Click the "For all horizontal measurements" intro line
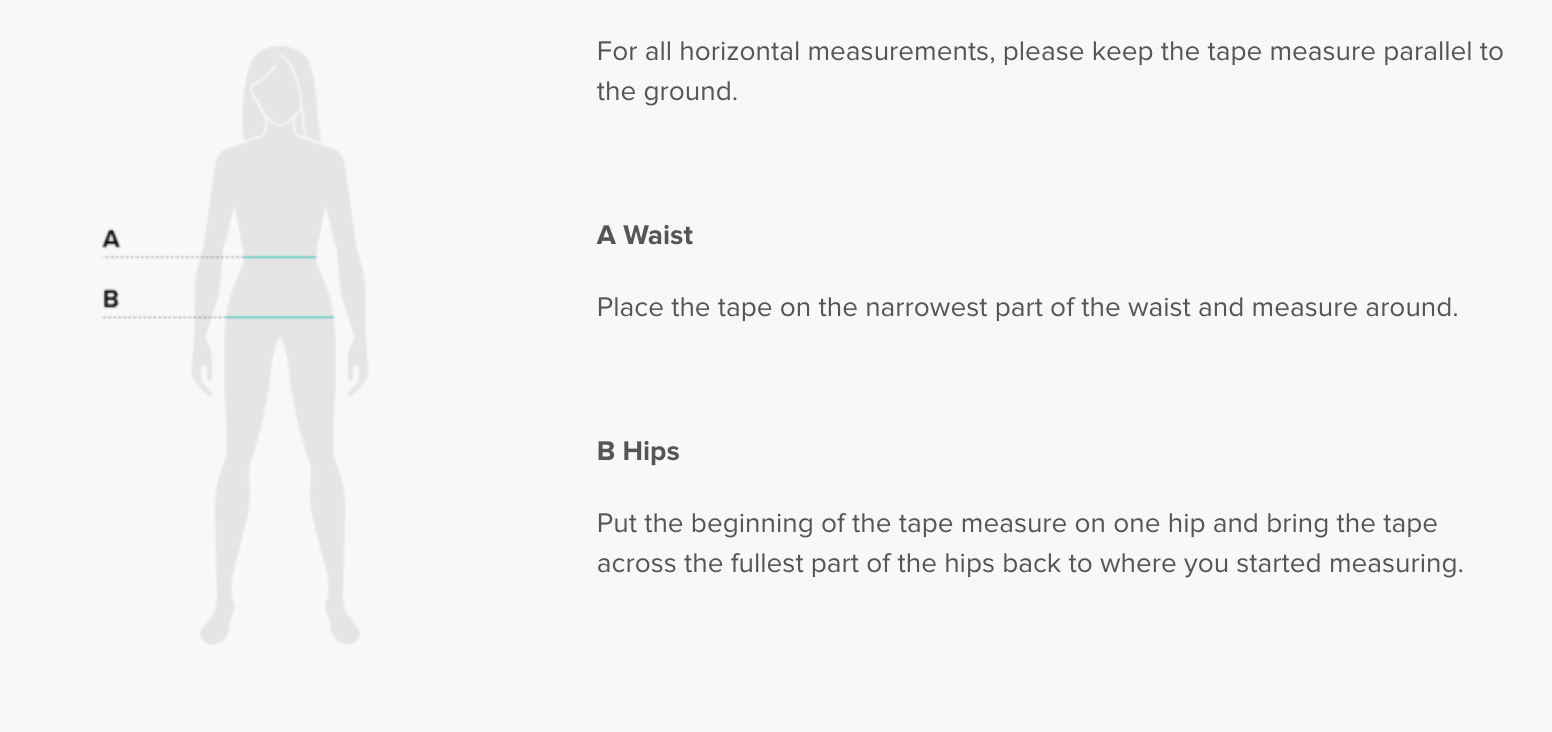The height and width of the screenshot is (732, 1552). click(1050, 52)
